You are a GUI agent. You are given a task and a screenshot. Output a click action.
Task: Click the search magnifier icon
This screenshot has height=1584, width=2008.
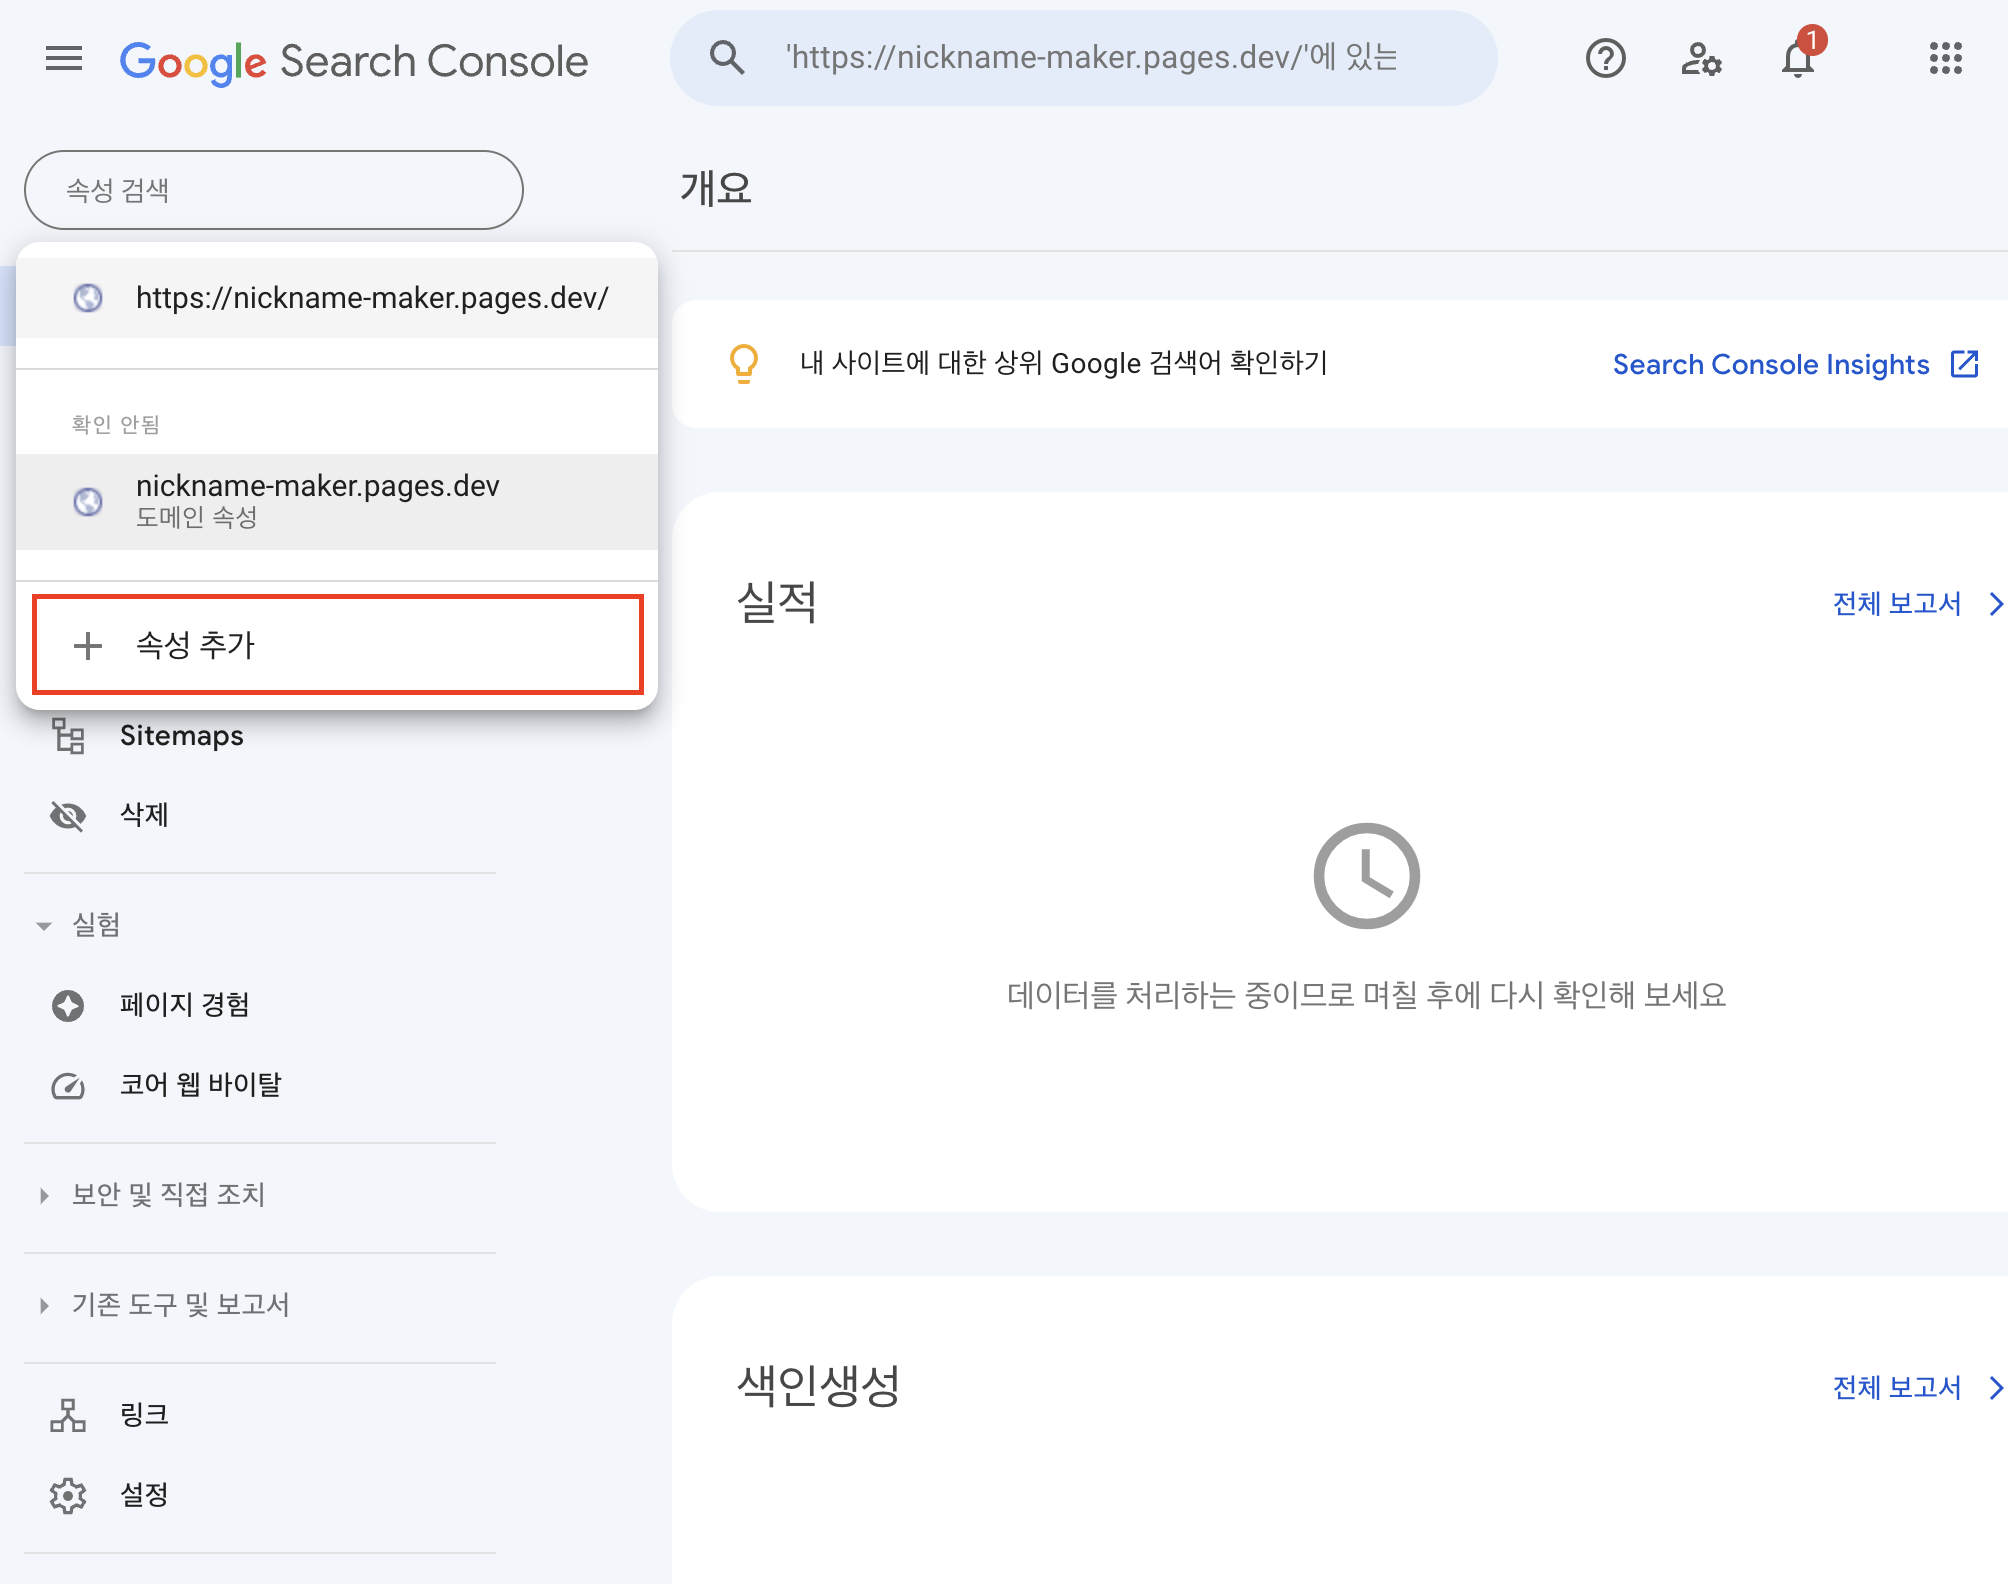(x=727, y=58)
